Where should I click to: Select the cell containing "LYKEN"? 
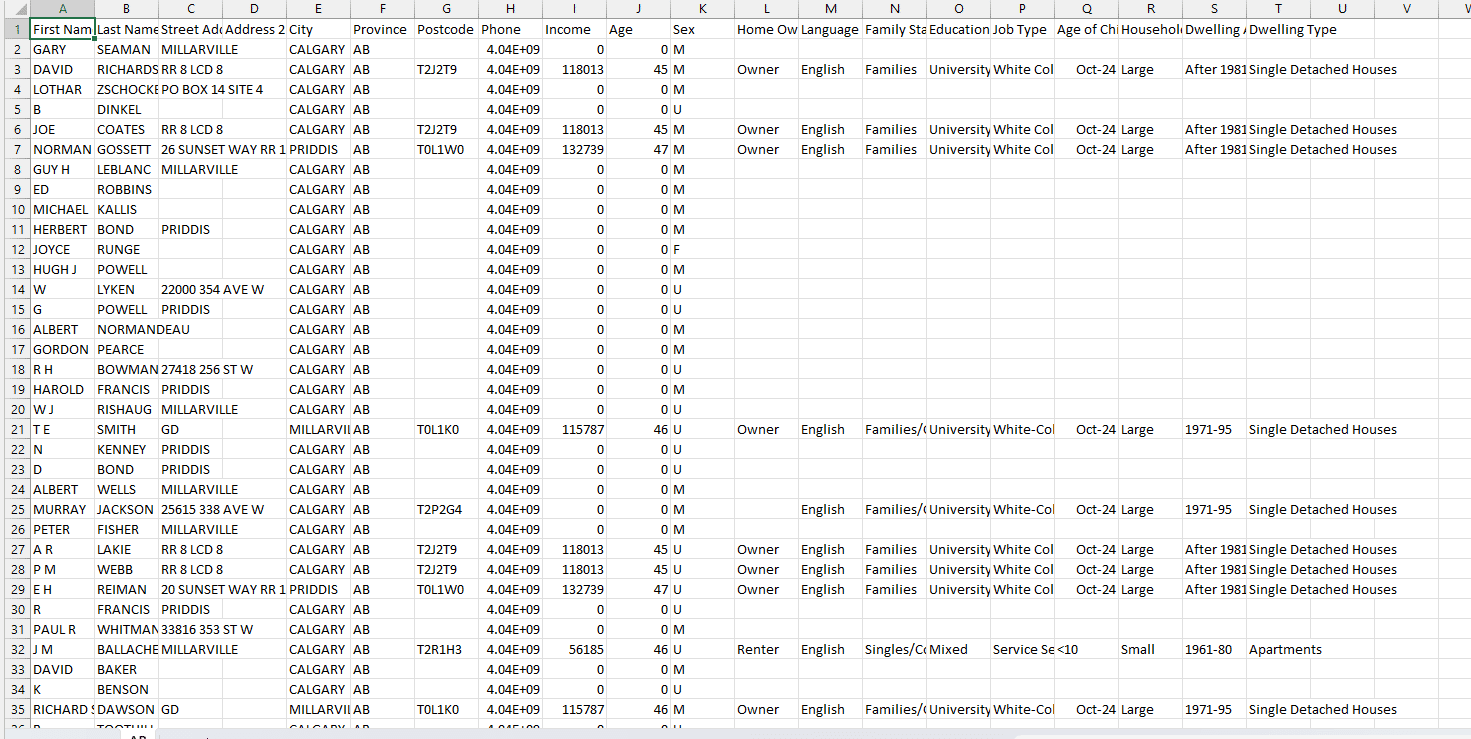[127, 289]
